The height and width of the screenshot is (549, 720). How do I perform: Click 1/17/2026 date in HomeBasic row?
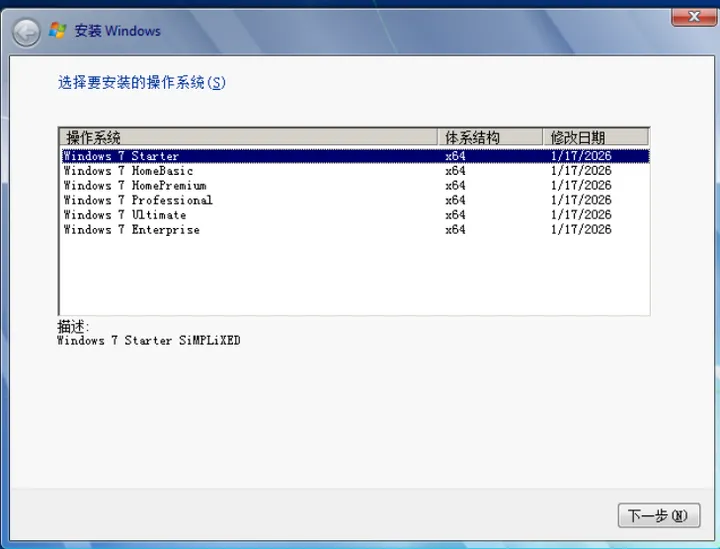coord(581,171)
